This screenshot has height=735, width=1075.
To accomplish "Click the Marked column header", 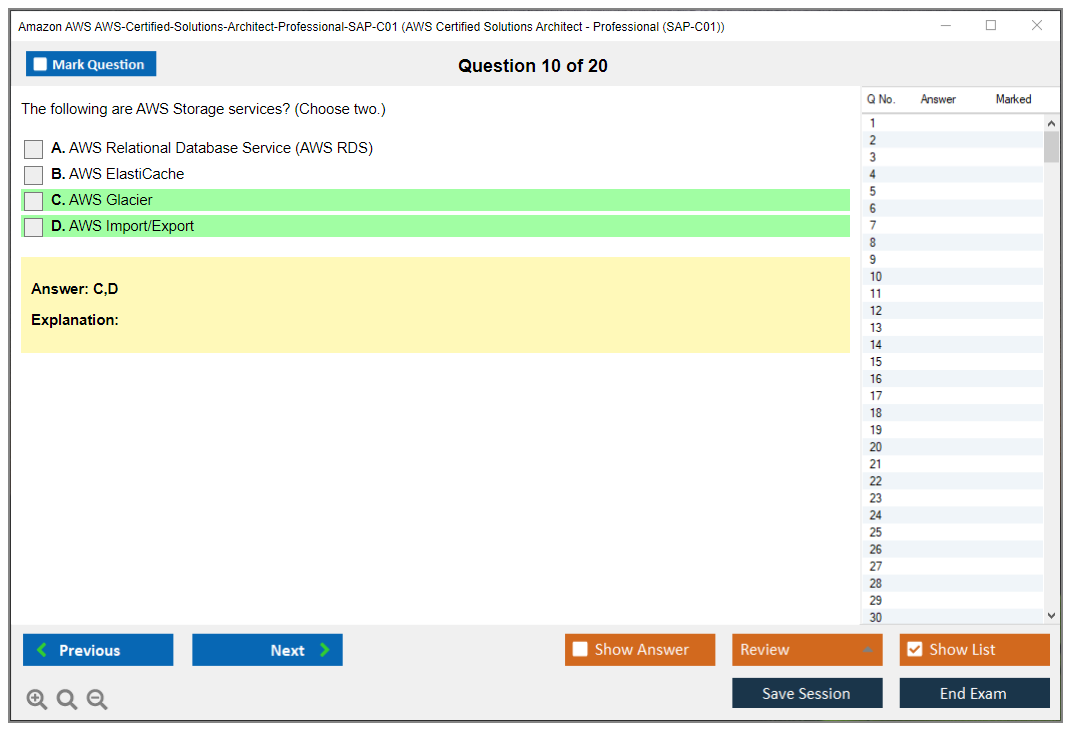I will tap(1013, 99).
